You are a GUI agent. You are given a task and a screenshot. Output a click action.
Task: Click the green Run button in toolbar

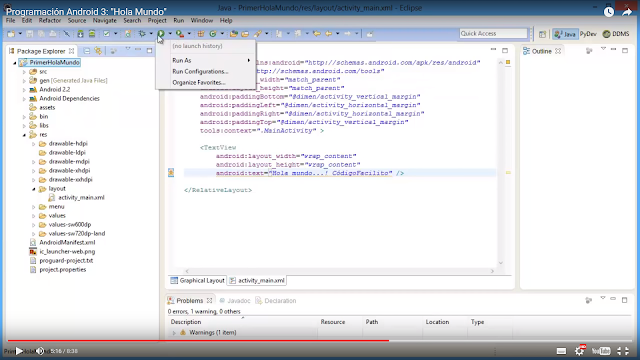click(x=161, y=34)
